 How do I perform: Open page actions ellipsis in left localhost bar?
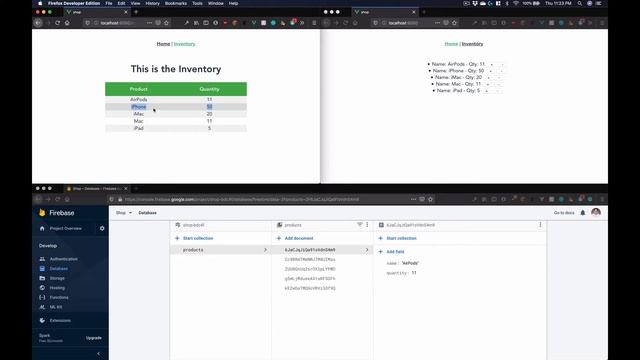click(x=149, y=23)
